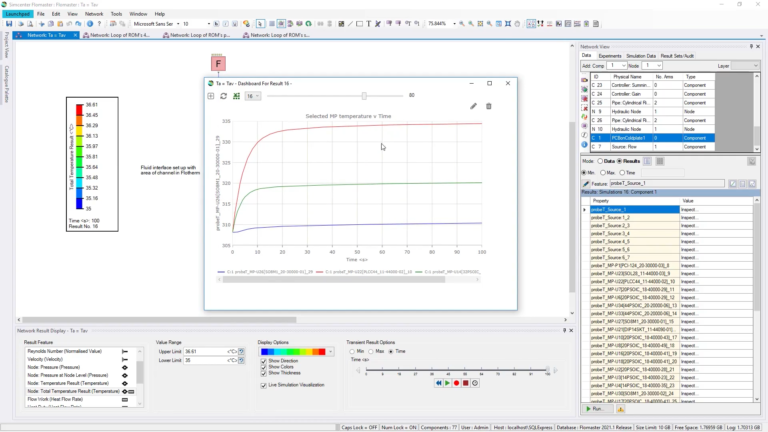This screenshot has height=432, width=768.
Task: Switch to Simulation Data tab
Action: [641, 56]
